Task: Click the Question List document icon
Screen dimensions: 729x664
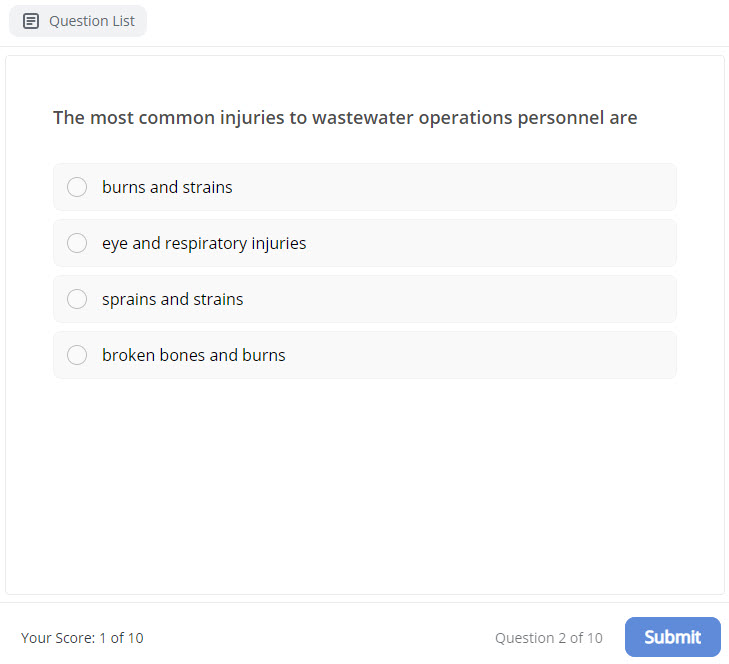Action: [31, 21]
